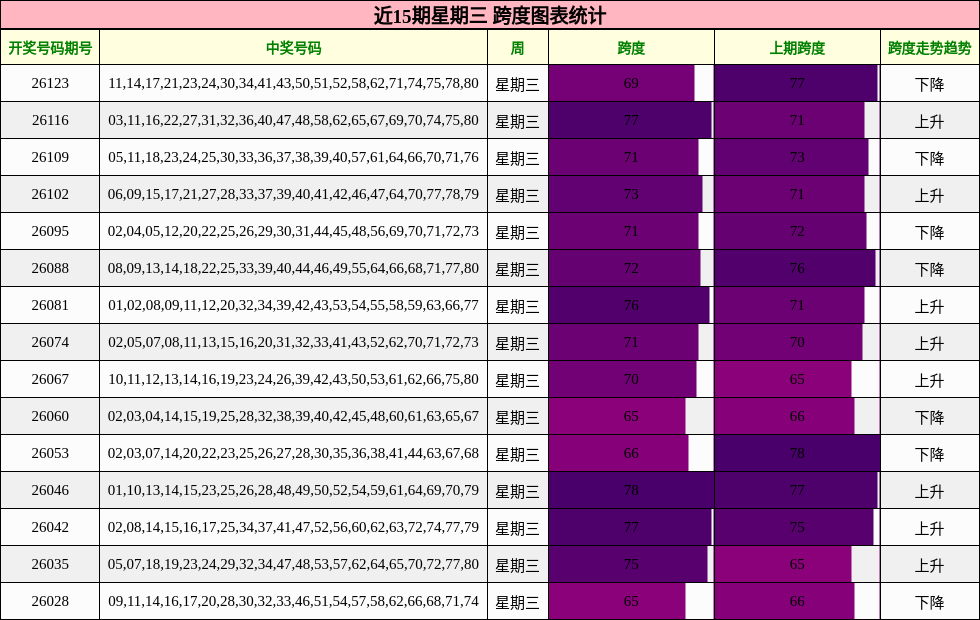Screen dimensions: 980x620
Task: Click winning numbers of issue 26116
Action: (293, 120)
